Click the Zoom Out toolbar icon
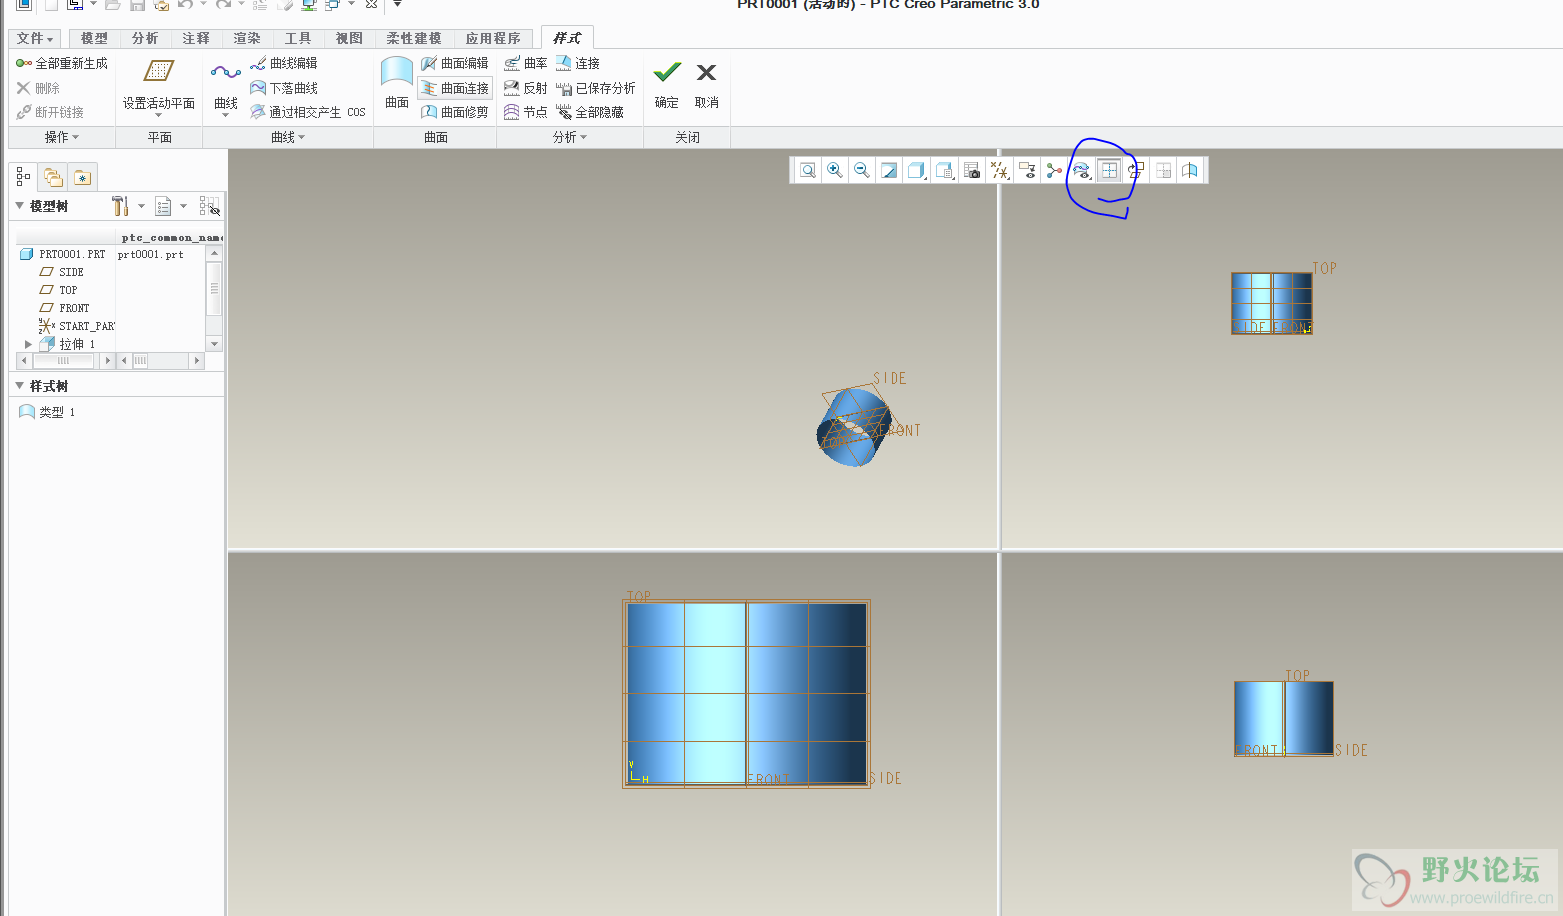The height and width of the screenshot is (916, 1563). 862,171
